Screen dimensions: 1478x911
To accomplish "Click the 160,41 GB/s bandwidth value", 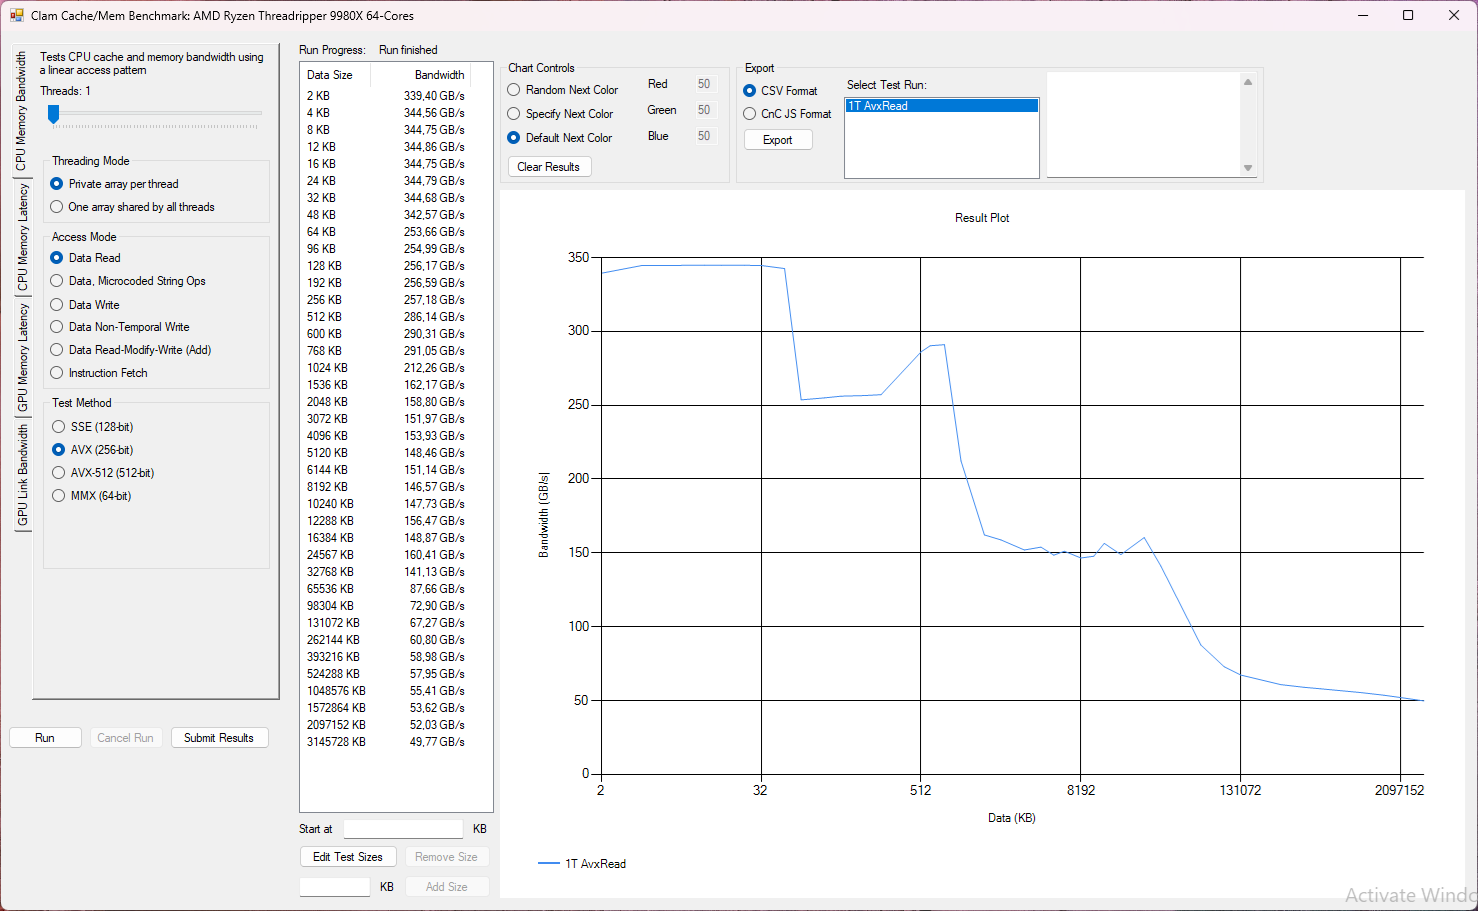I will pos(434,555).
